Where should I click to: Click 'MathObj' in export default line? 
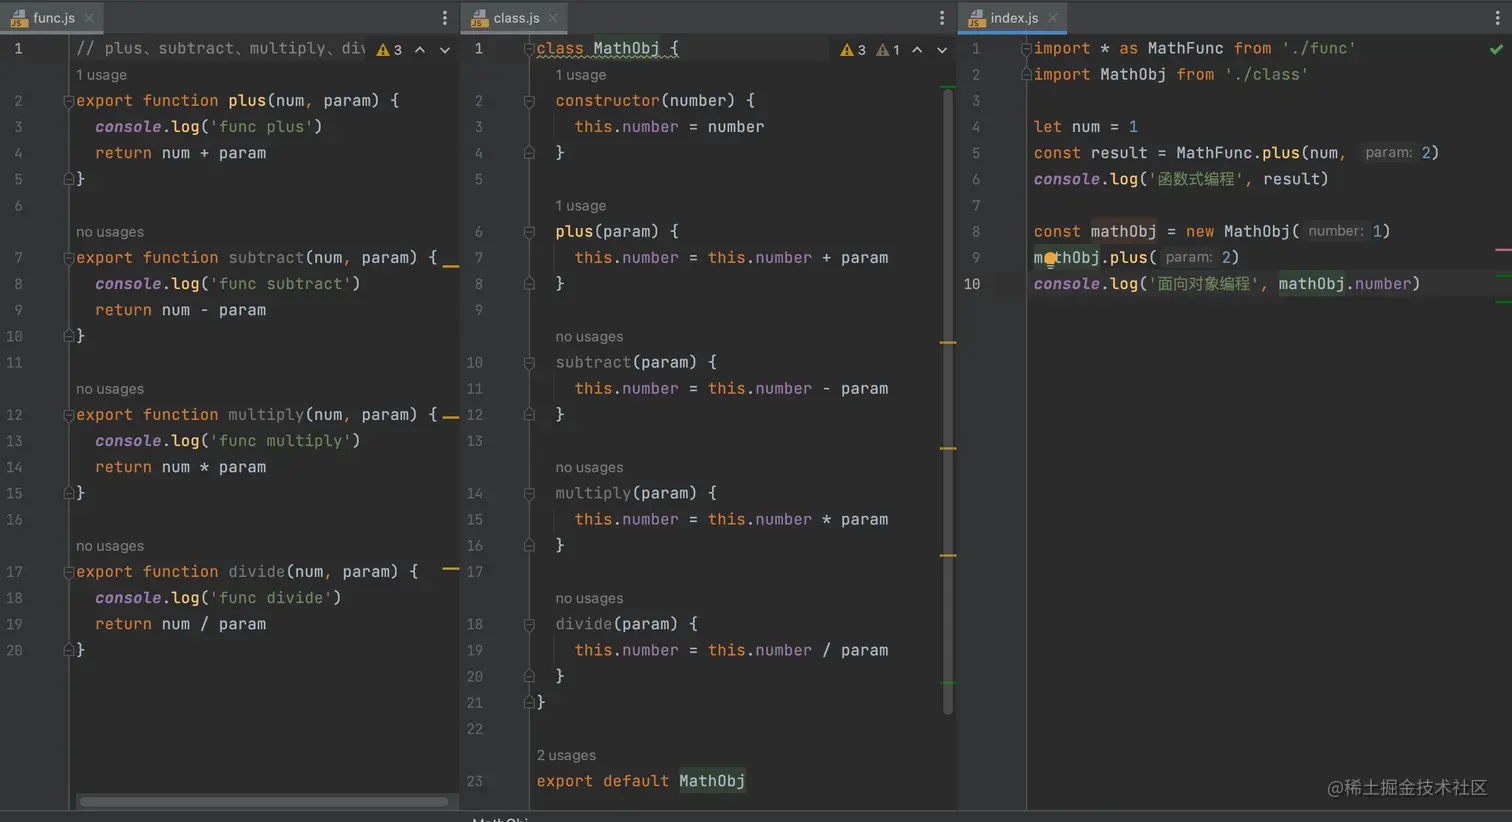[x=712, y=781]
